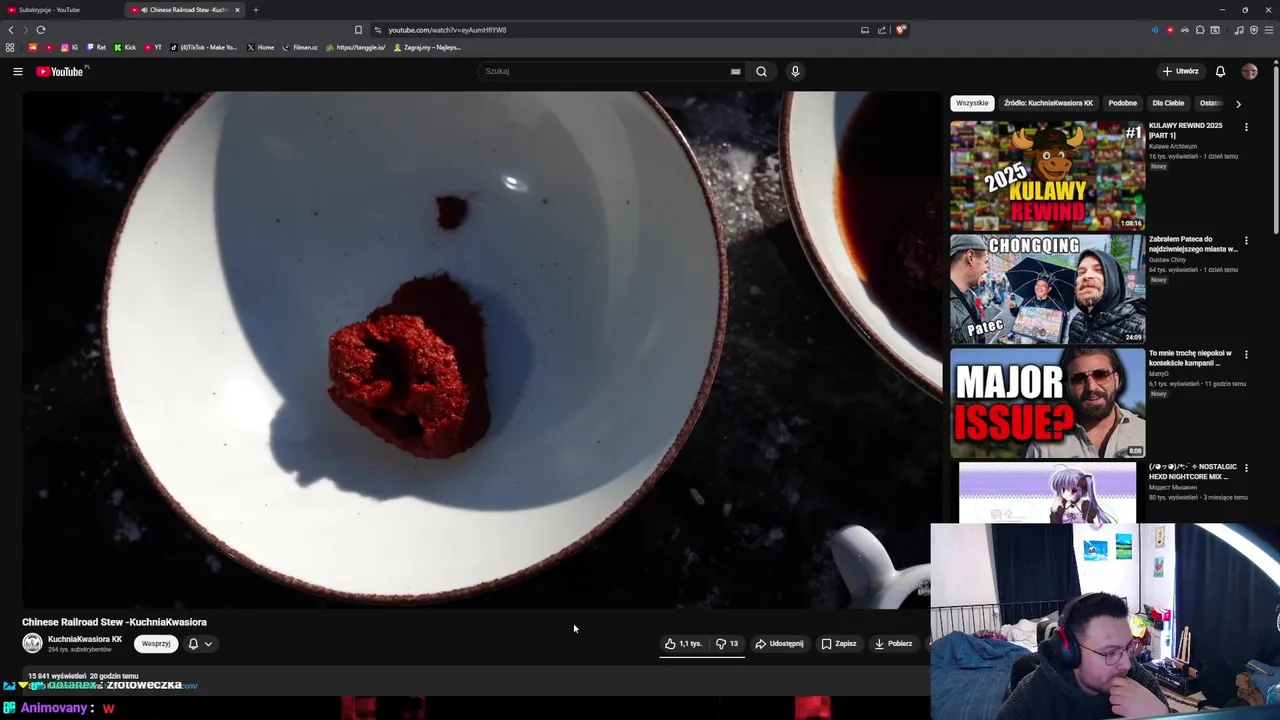This screenshot has height=720, width=1280.
Task: Open Filman.cc bookmark
Action: point(301,47)
